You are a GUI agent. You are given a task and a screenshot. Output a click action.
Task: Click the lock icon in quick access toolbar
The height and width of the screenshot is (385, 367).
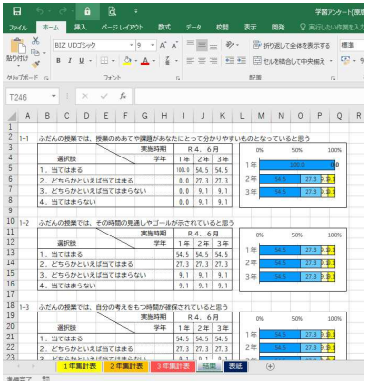click(x=87, y=12)
